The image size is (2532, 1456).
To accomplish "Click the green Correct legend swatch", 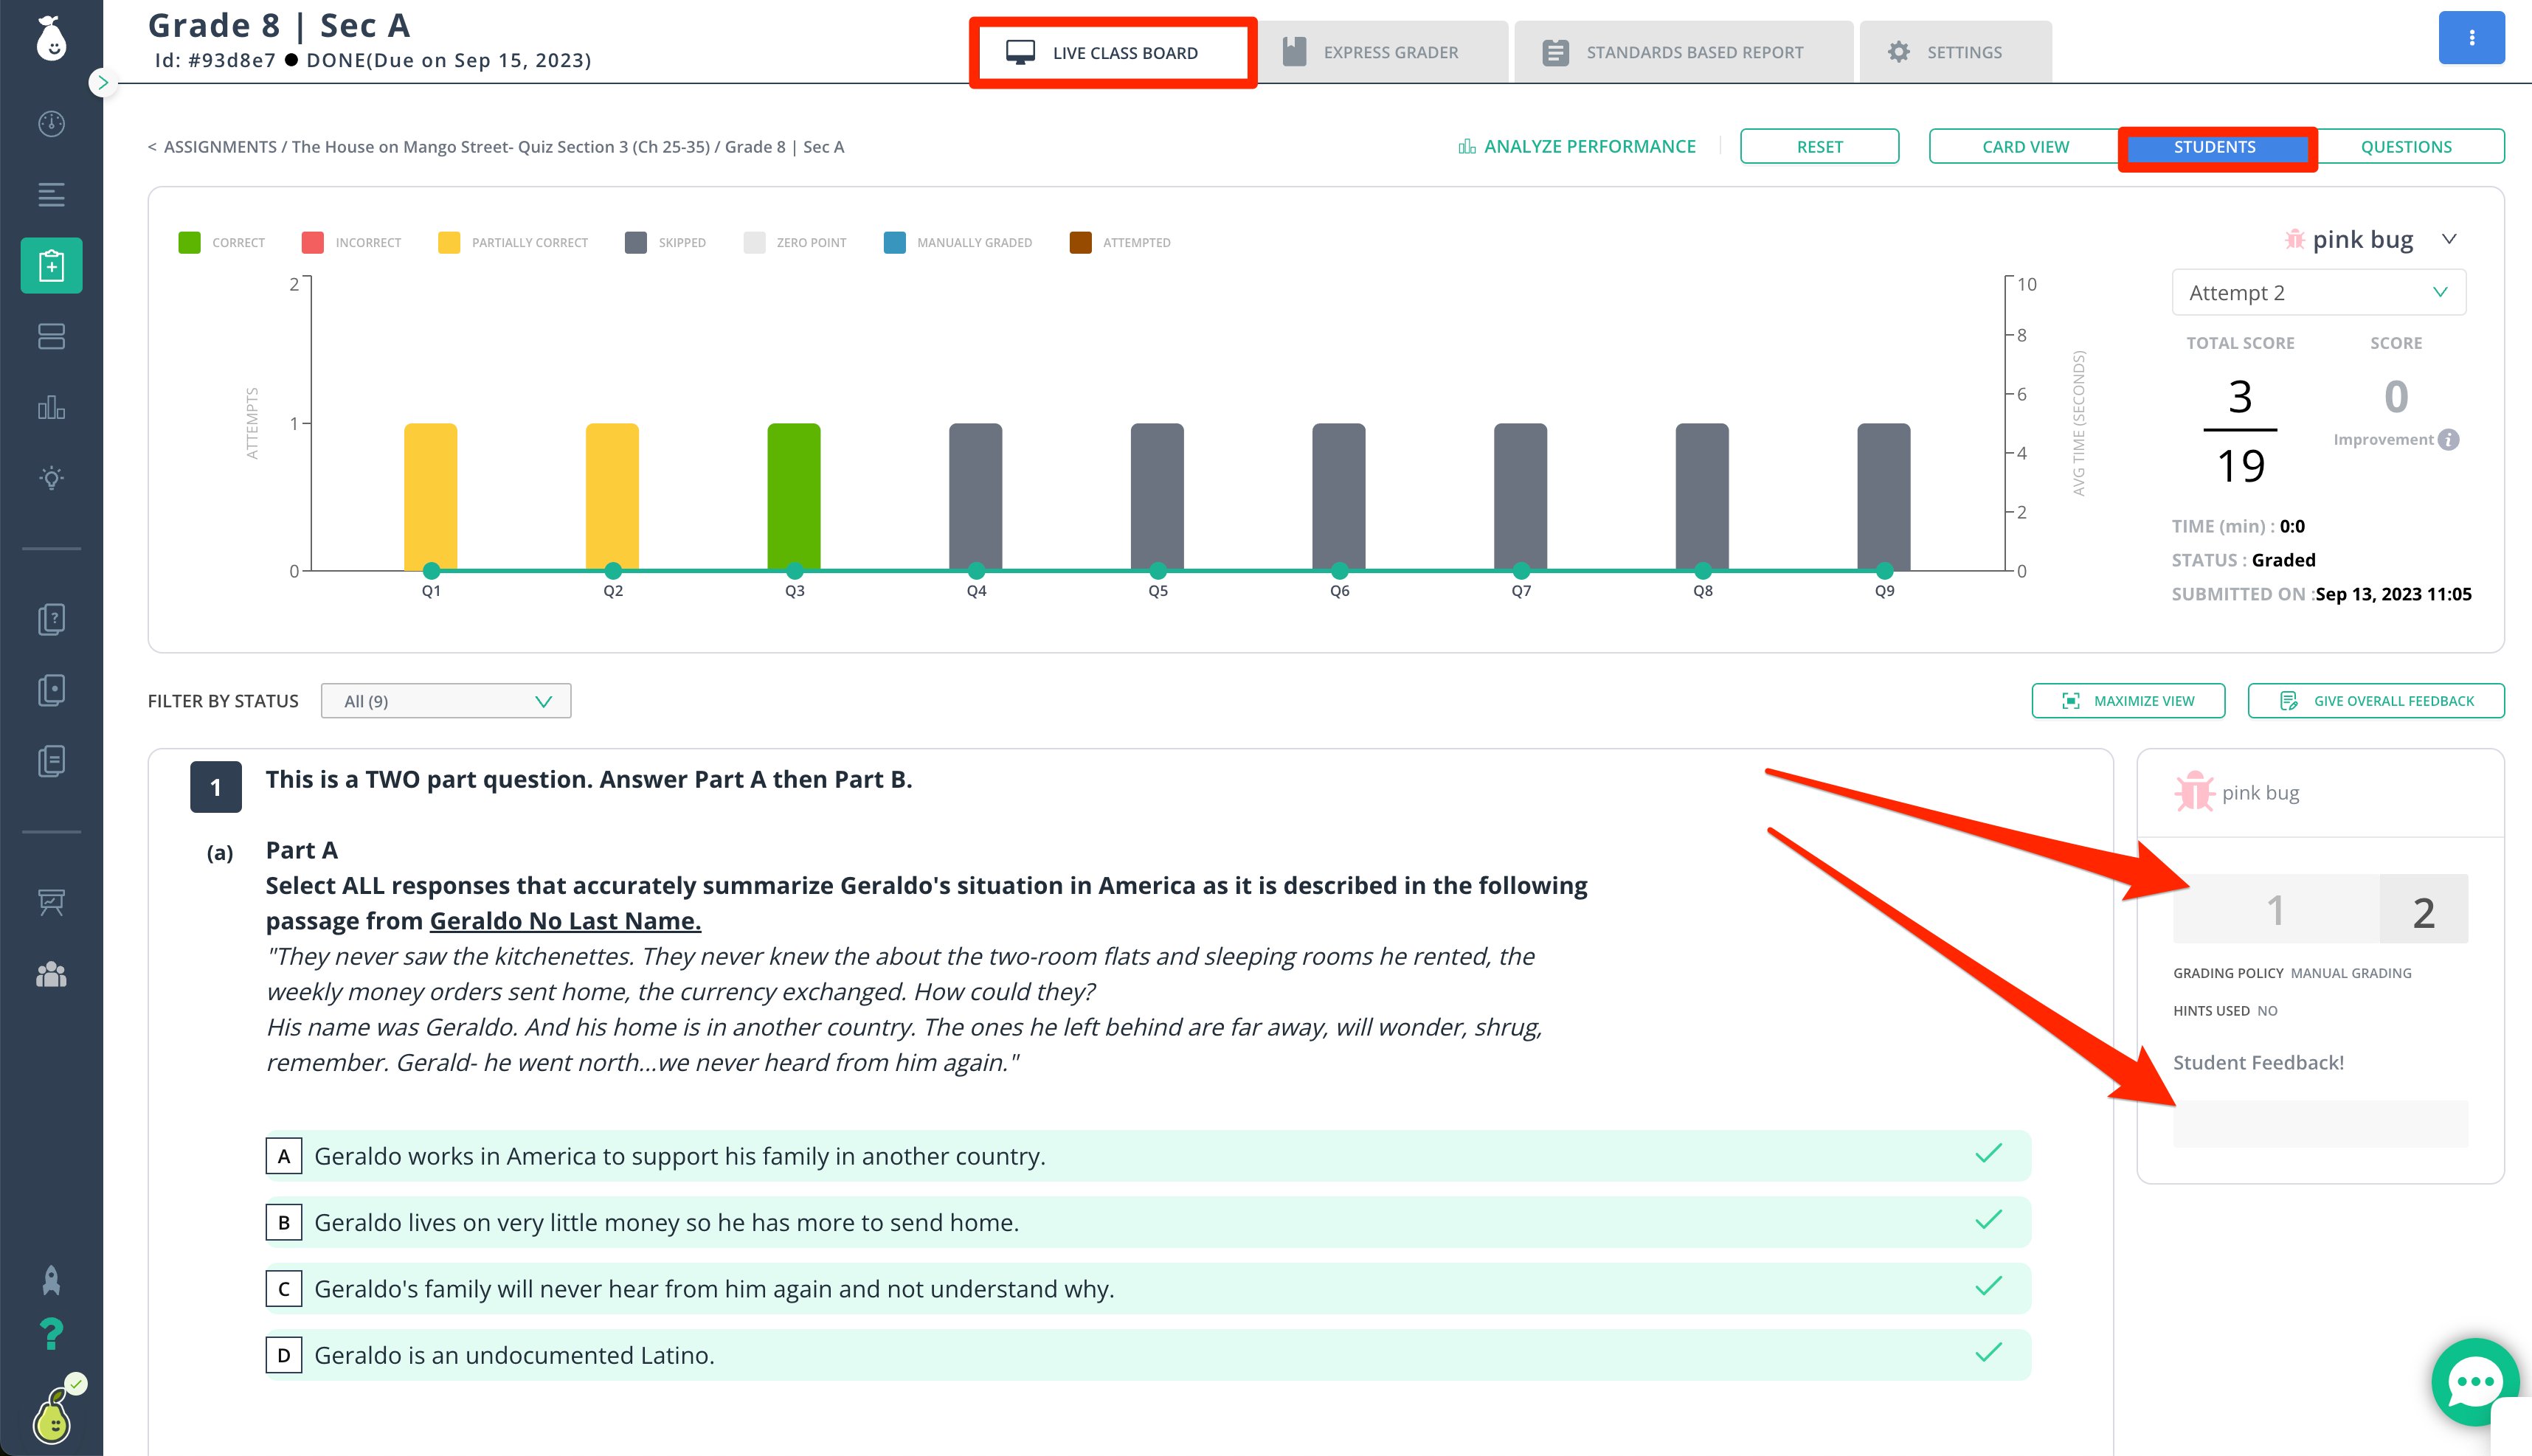I will tap(189, 242).
